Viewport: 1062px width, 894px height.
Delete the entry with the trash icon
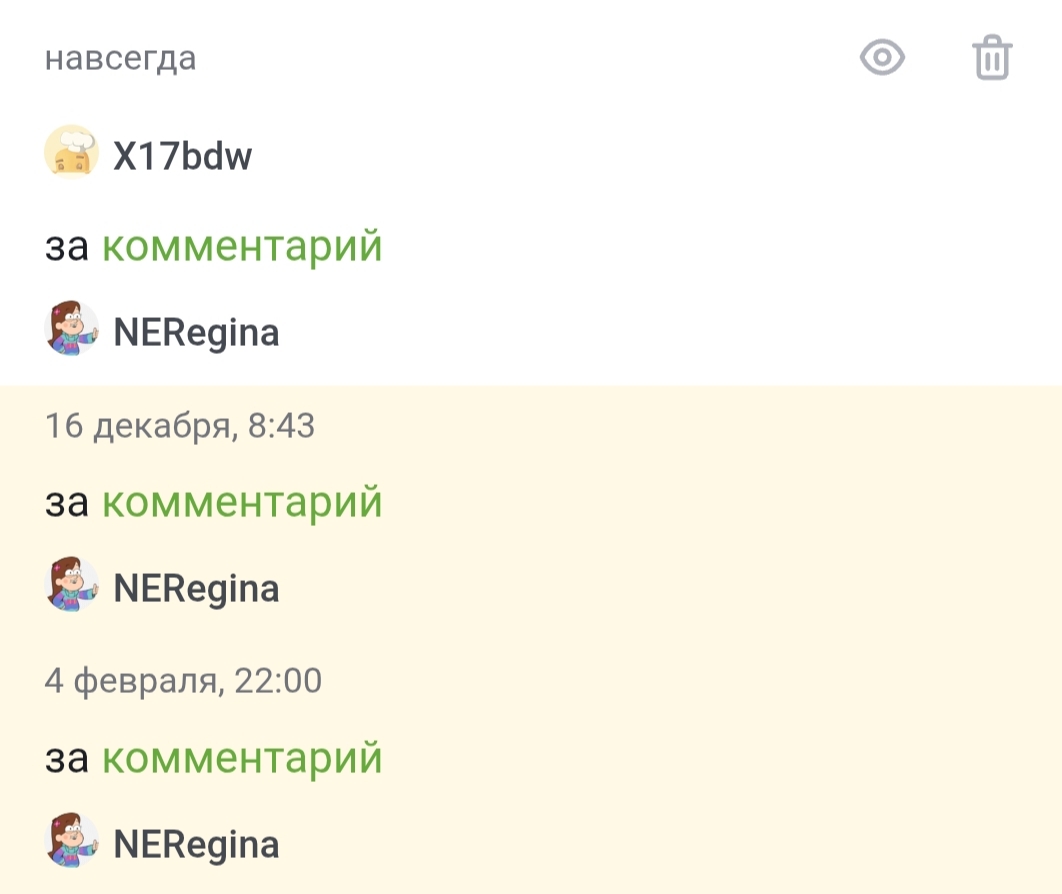point(992,57)
